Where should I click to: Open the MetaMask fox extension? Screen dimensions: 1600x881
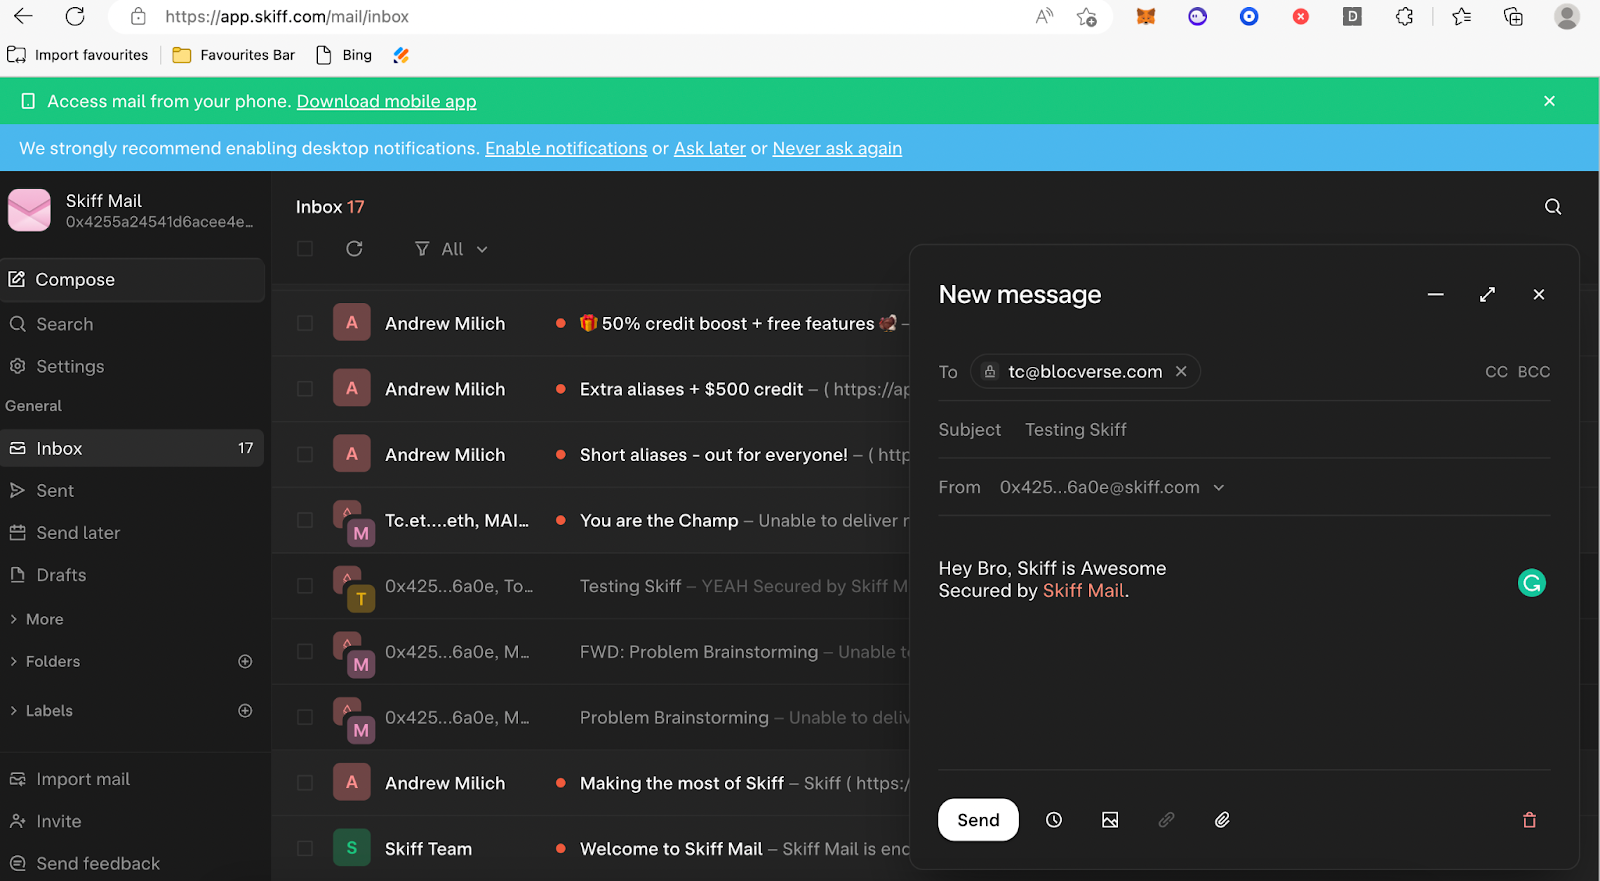[1146, 16]
